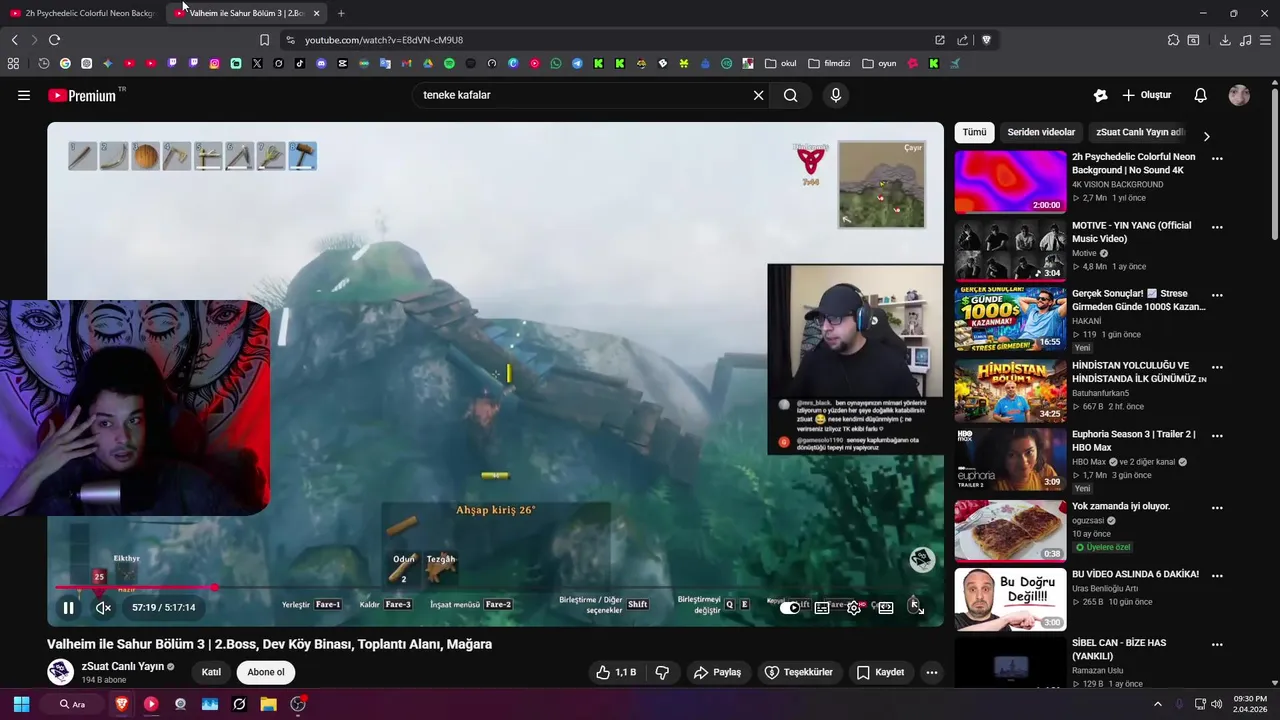This screenshot has height=720, width=1280.
Task: Like the video with 1,1 B
Action: [616, 672]
